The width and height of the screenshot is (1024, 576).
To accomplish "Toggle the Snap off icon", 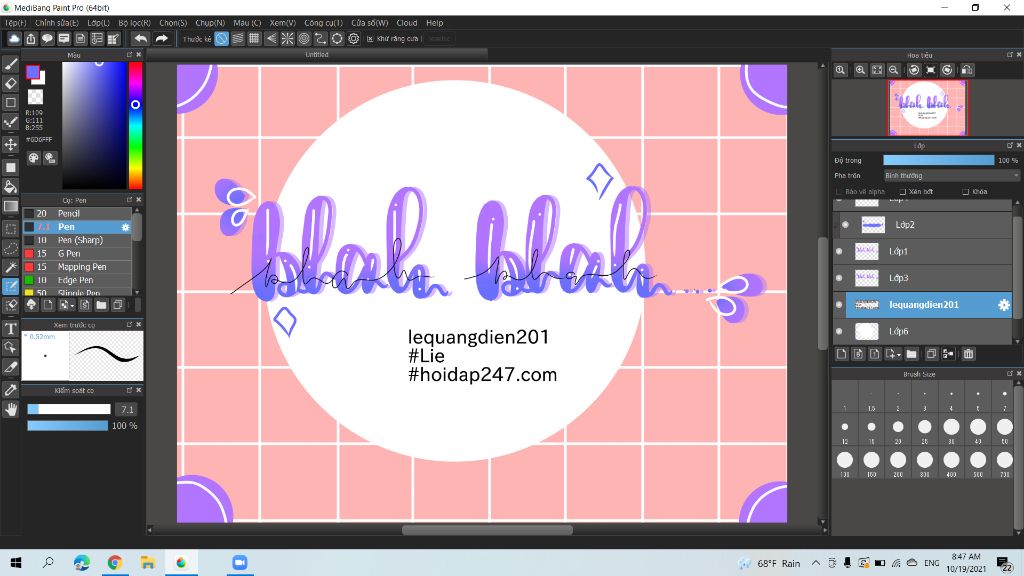I will click(222, 39).
